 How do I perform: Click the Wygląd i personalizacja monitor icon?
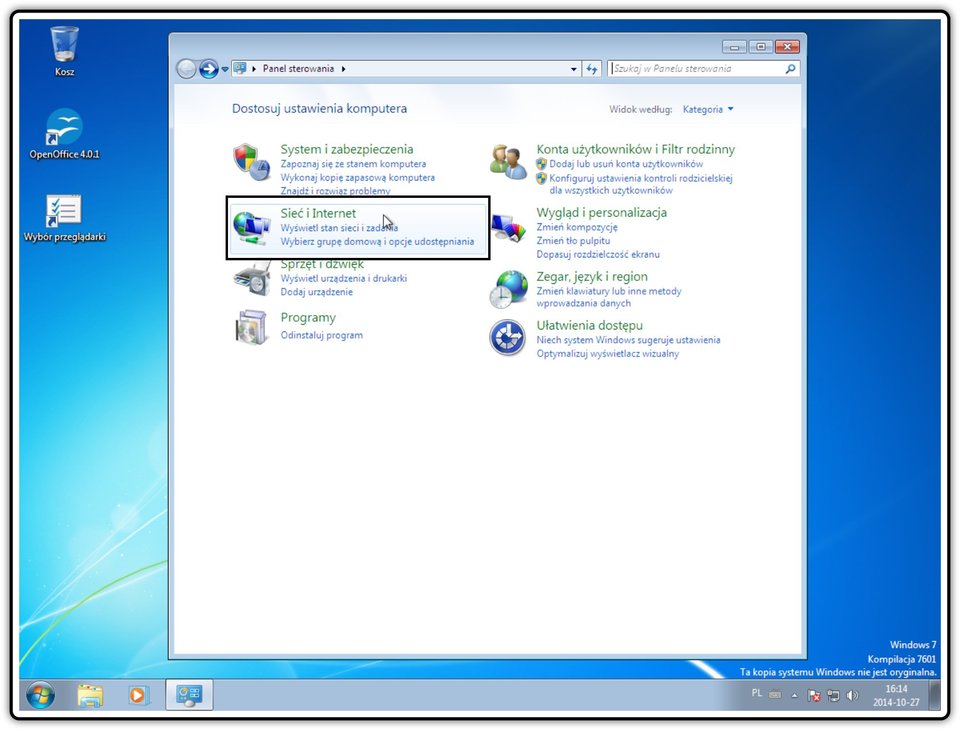click(508, 229)
